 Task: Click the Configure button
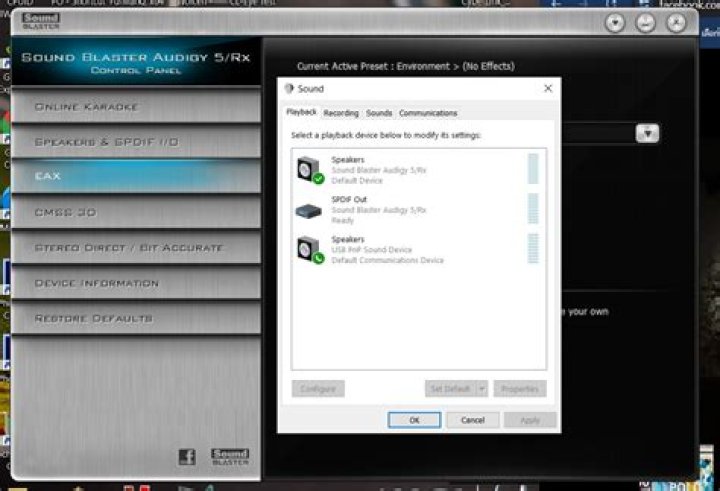click(318, 389)
